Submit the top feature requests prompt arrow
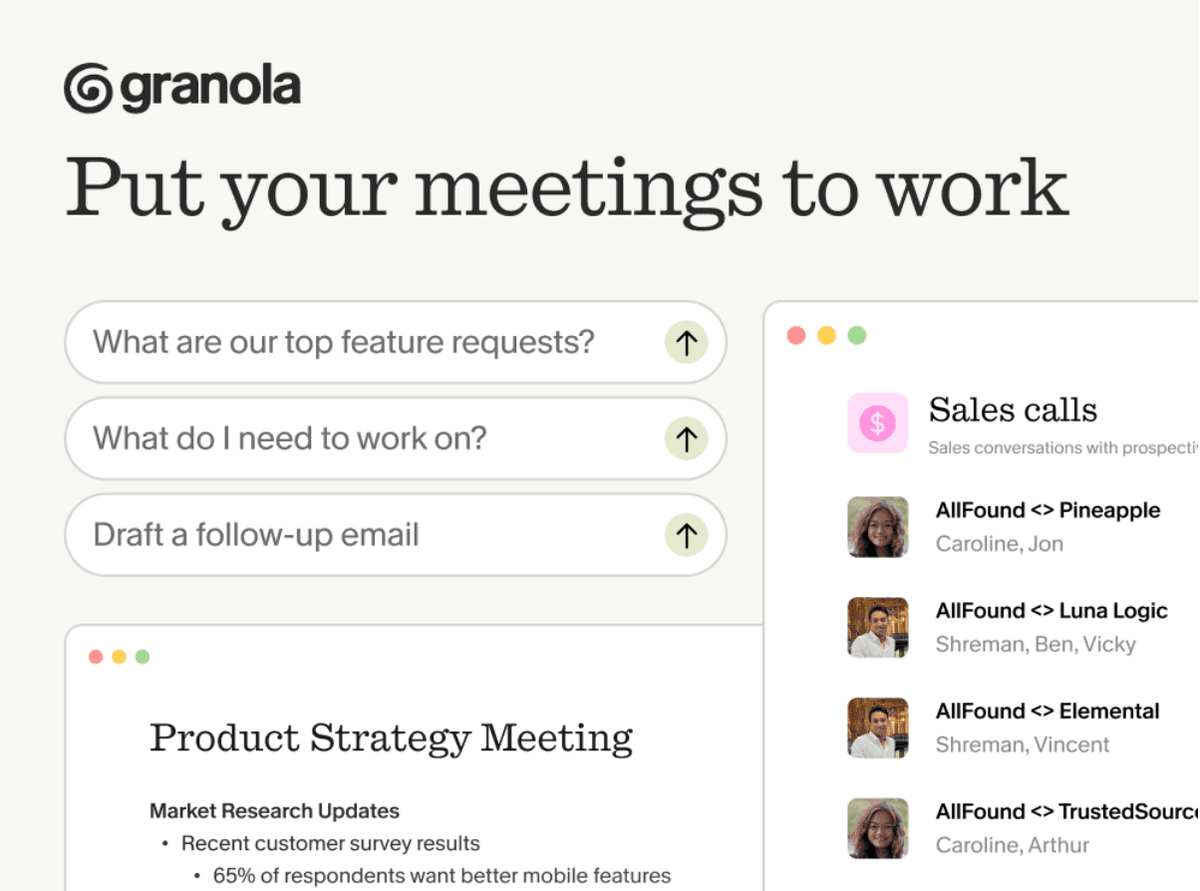The width and height of the screenshot is (1200, 891). click(x=686, y=343)
